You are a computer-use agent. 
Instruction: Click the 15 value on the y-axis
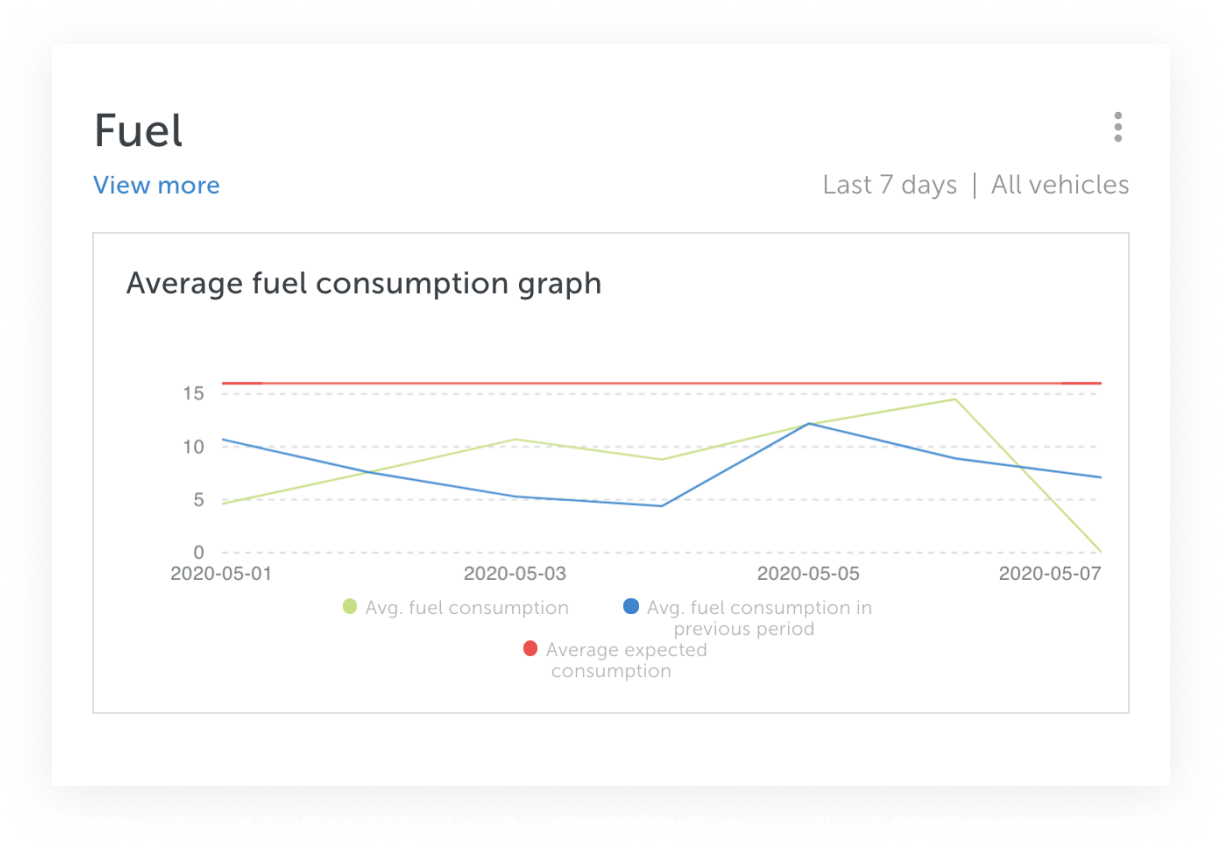point(193,394)
